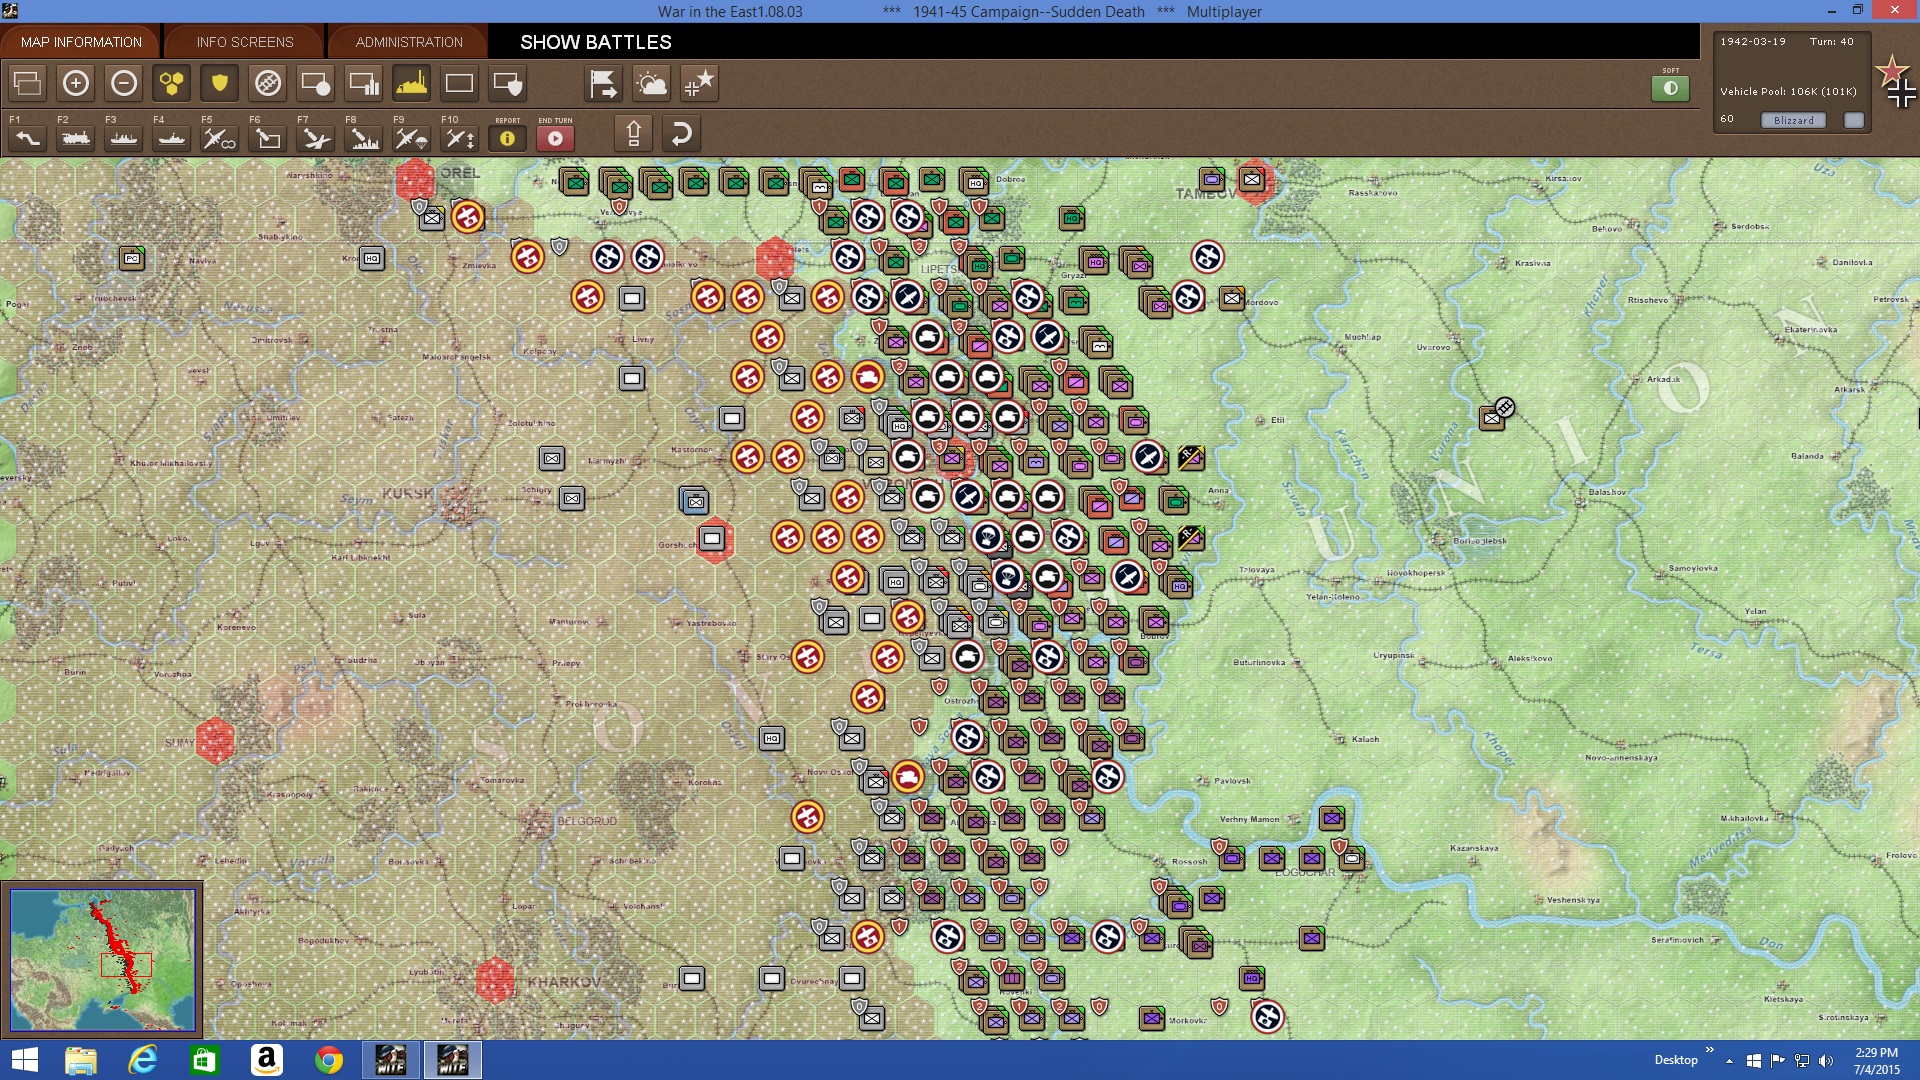This screenshot has height=1080, width=1920.
Task: Click the undo curved arrow button
Action: pos(682,133)
